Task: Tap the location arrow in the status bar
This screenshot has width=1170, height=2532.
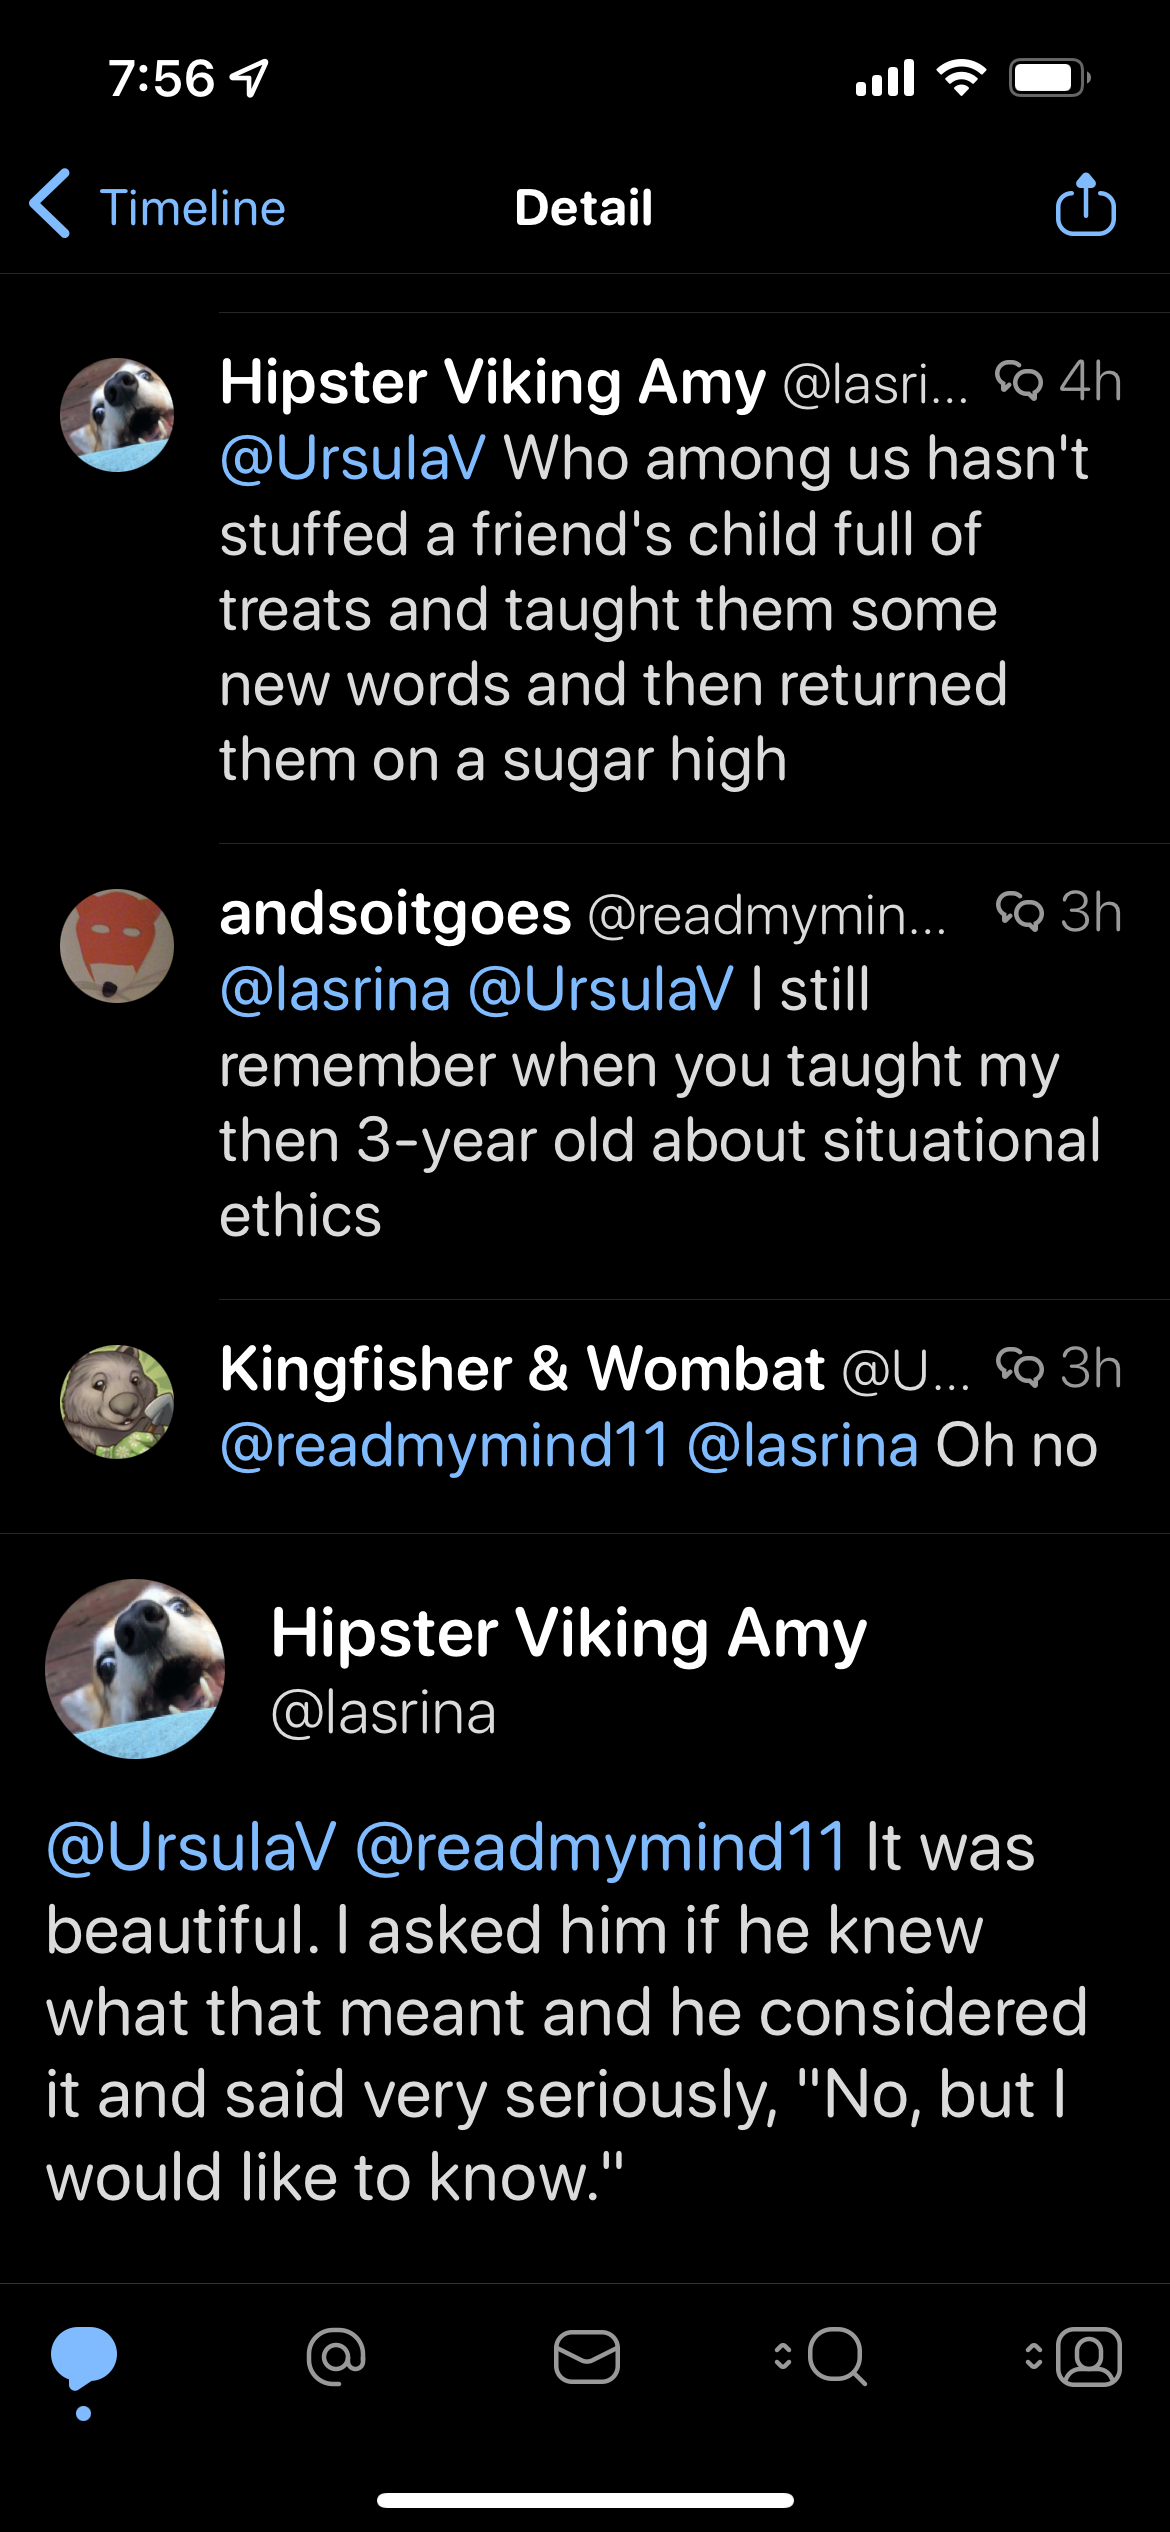Action: point(249,78)
